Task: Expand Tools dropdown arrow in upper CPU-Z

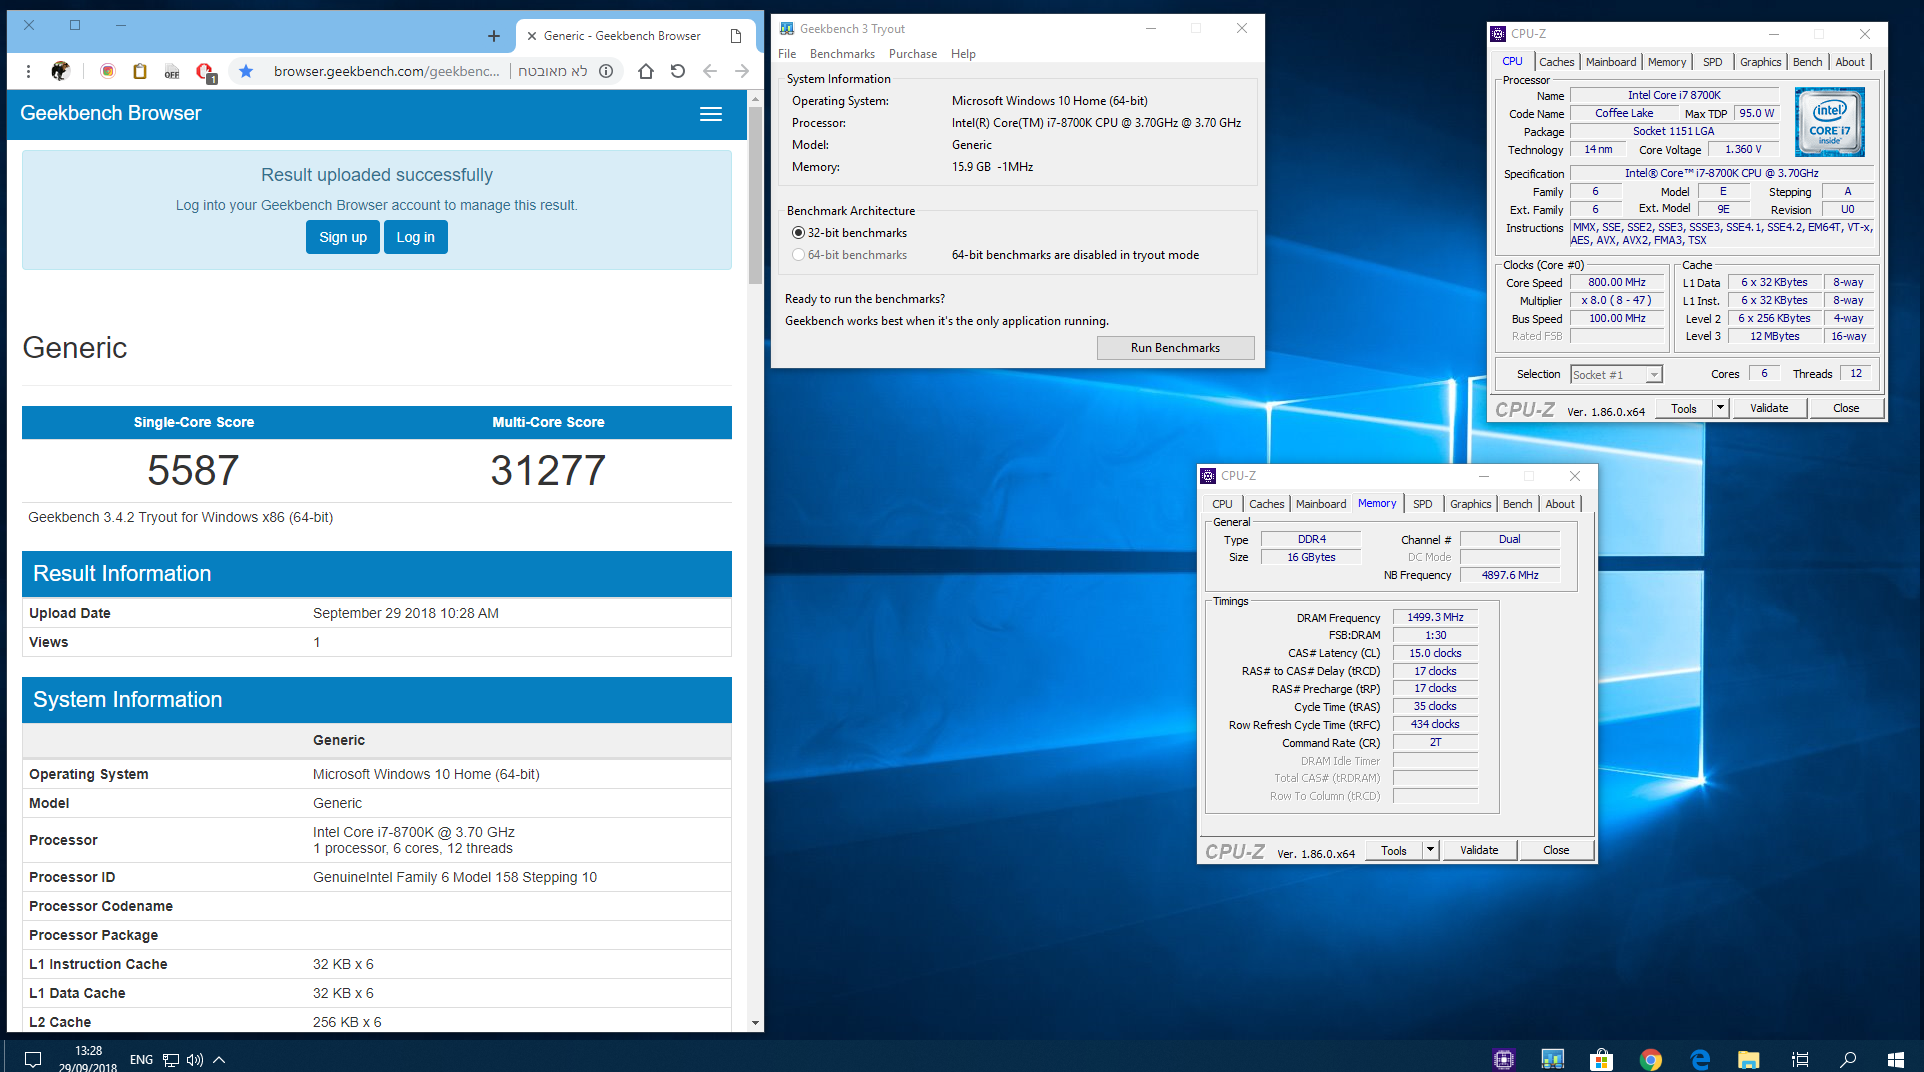Action: tap(1720, 408)
